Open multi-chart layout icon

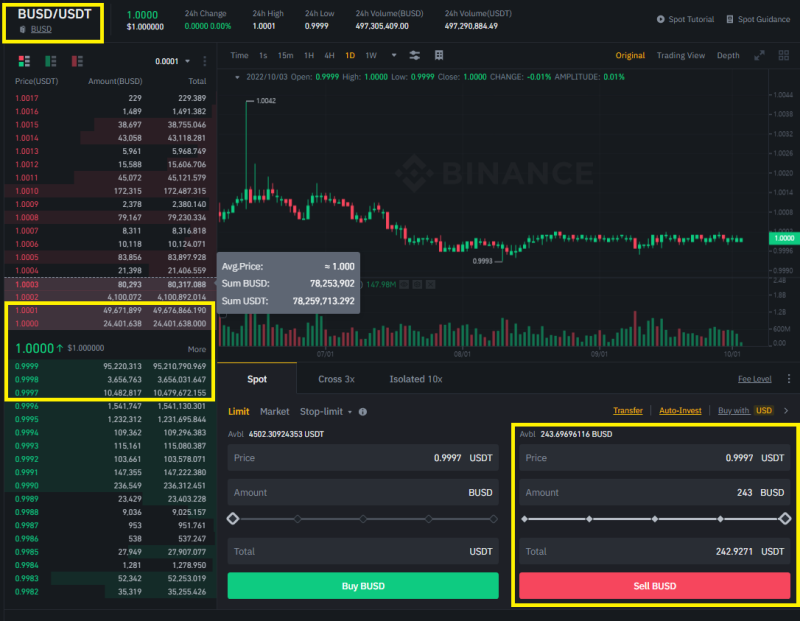(x=784, y=56)
